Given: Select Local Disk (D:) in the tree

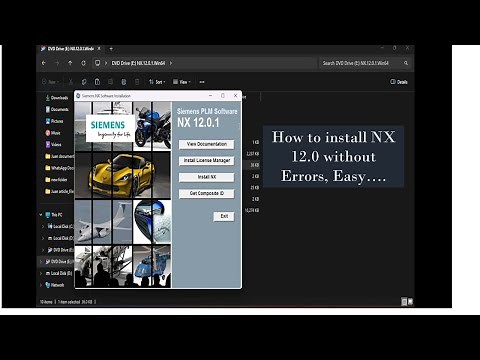Looking at the screenshot, I should pyautogui.click(x=60, y=238).
